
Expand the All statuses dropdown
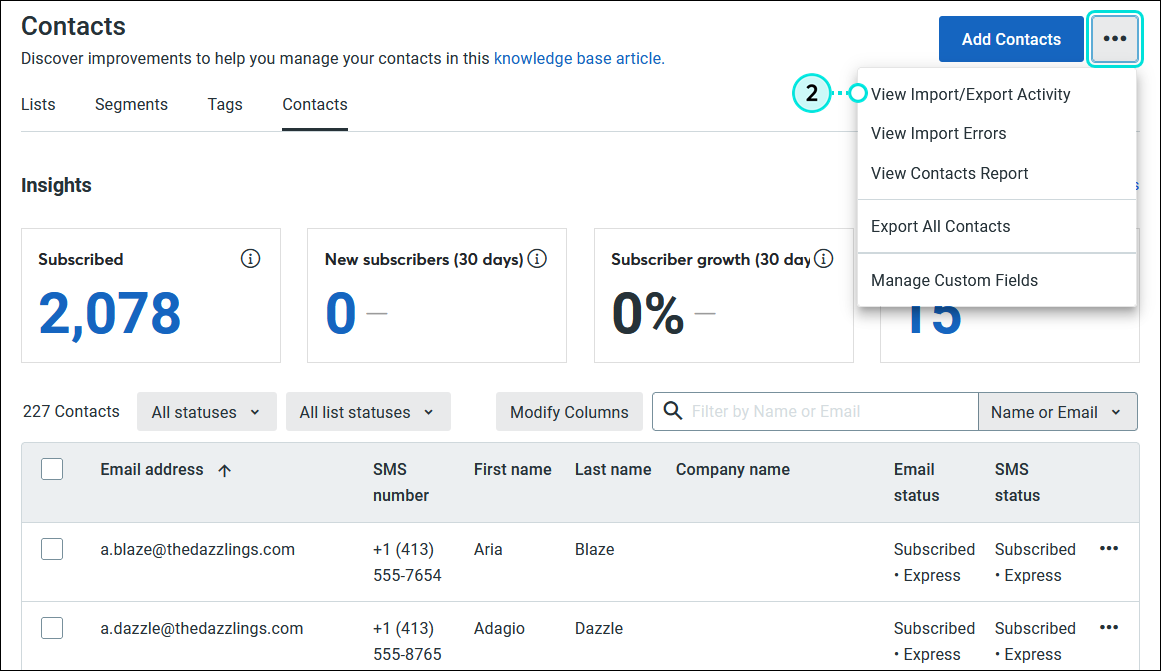click(x=207, y=412)
